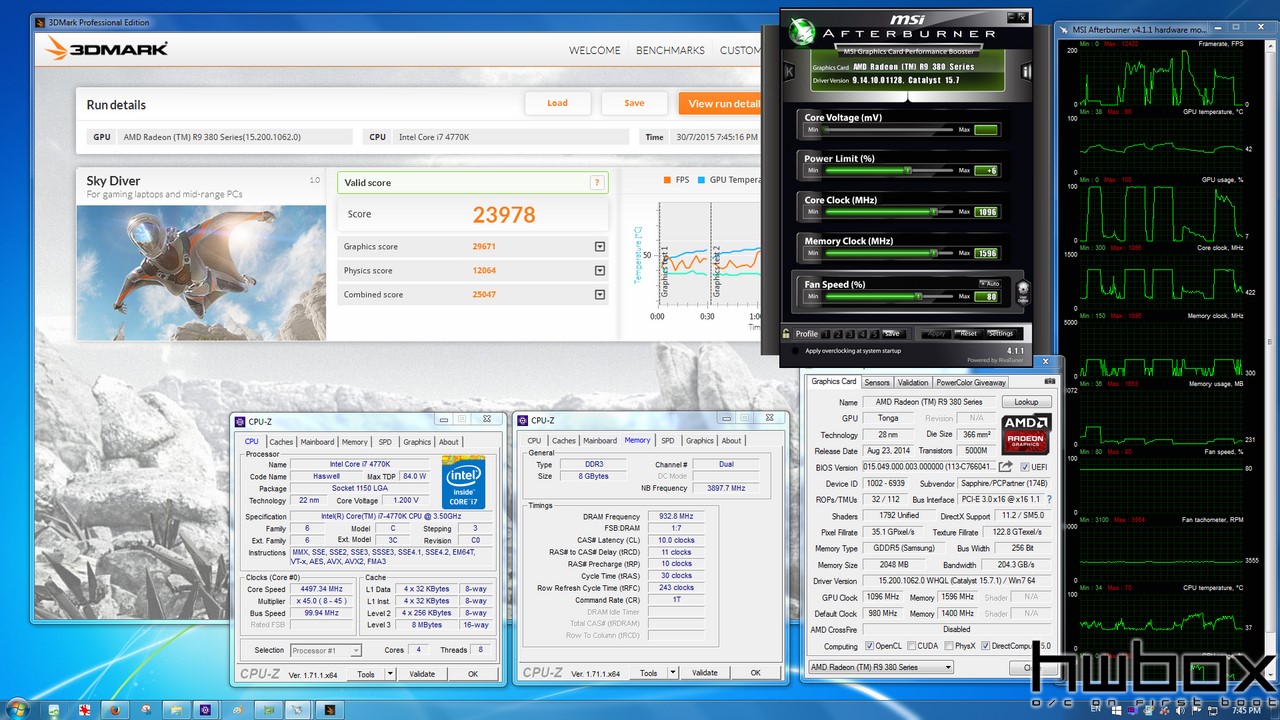The height and width of the screenshot is (720, 1280).
Task: Click the 3DMark logo
Action: [107, 49]
